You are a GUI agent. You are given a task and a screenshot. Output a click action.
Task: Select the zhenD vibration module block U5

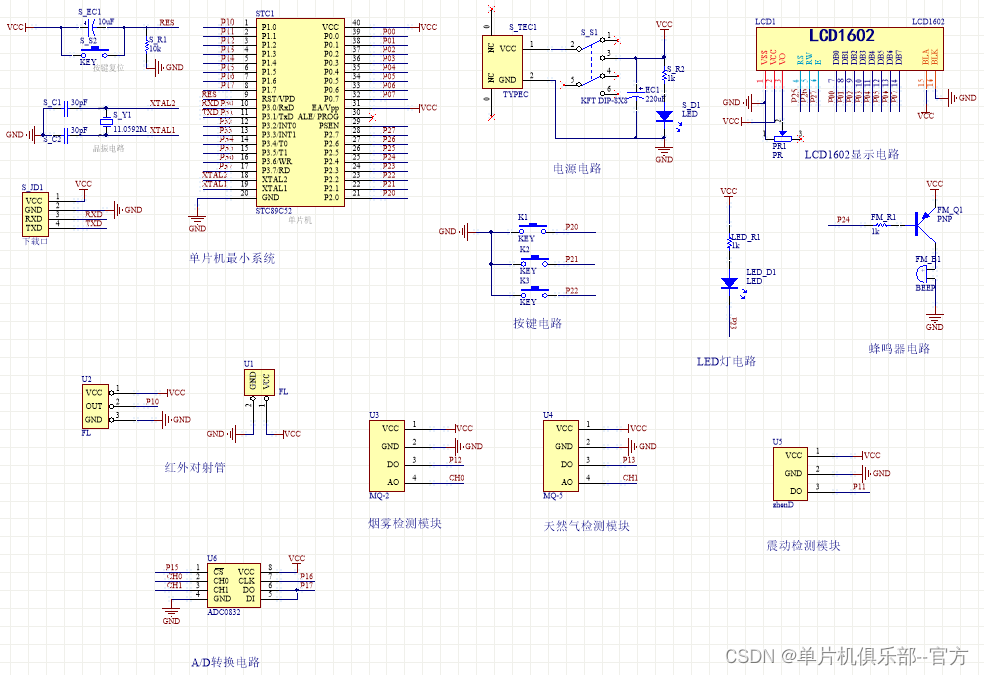click(791, 473)
